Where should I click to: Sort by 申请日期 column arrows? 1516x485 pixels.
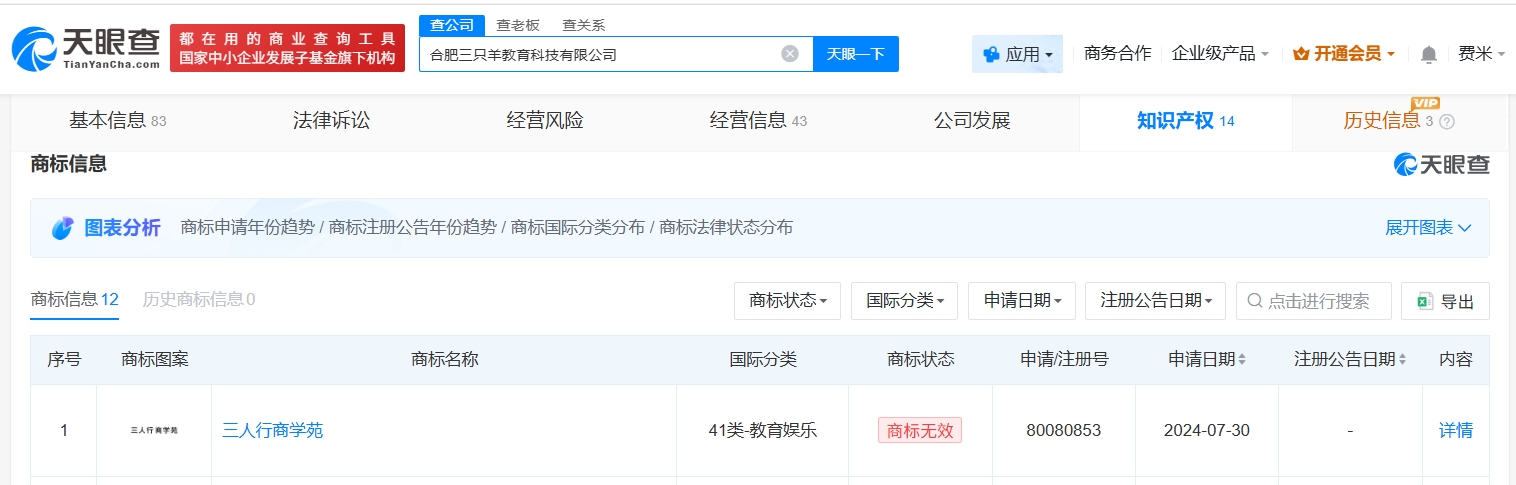coord(1242,360)
